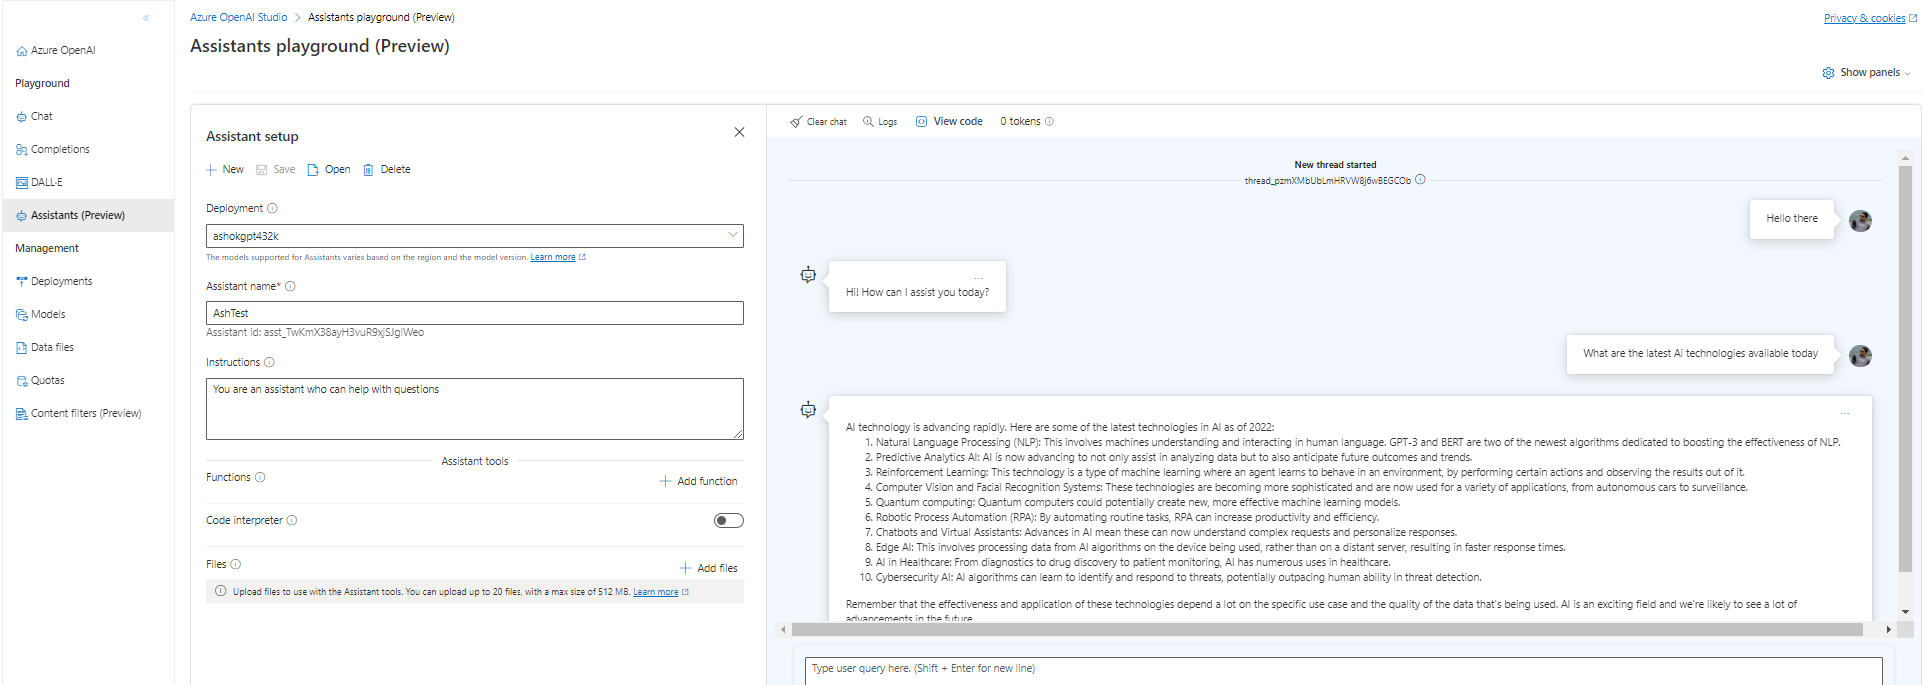
Task: Show Functions info icon
Action: [260, 477]
